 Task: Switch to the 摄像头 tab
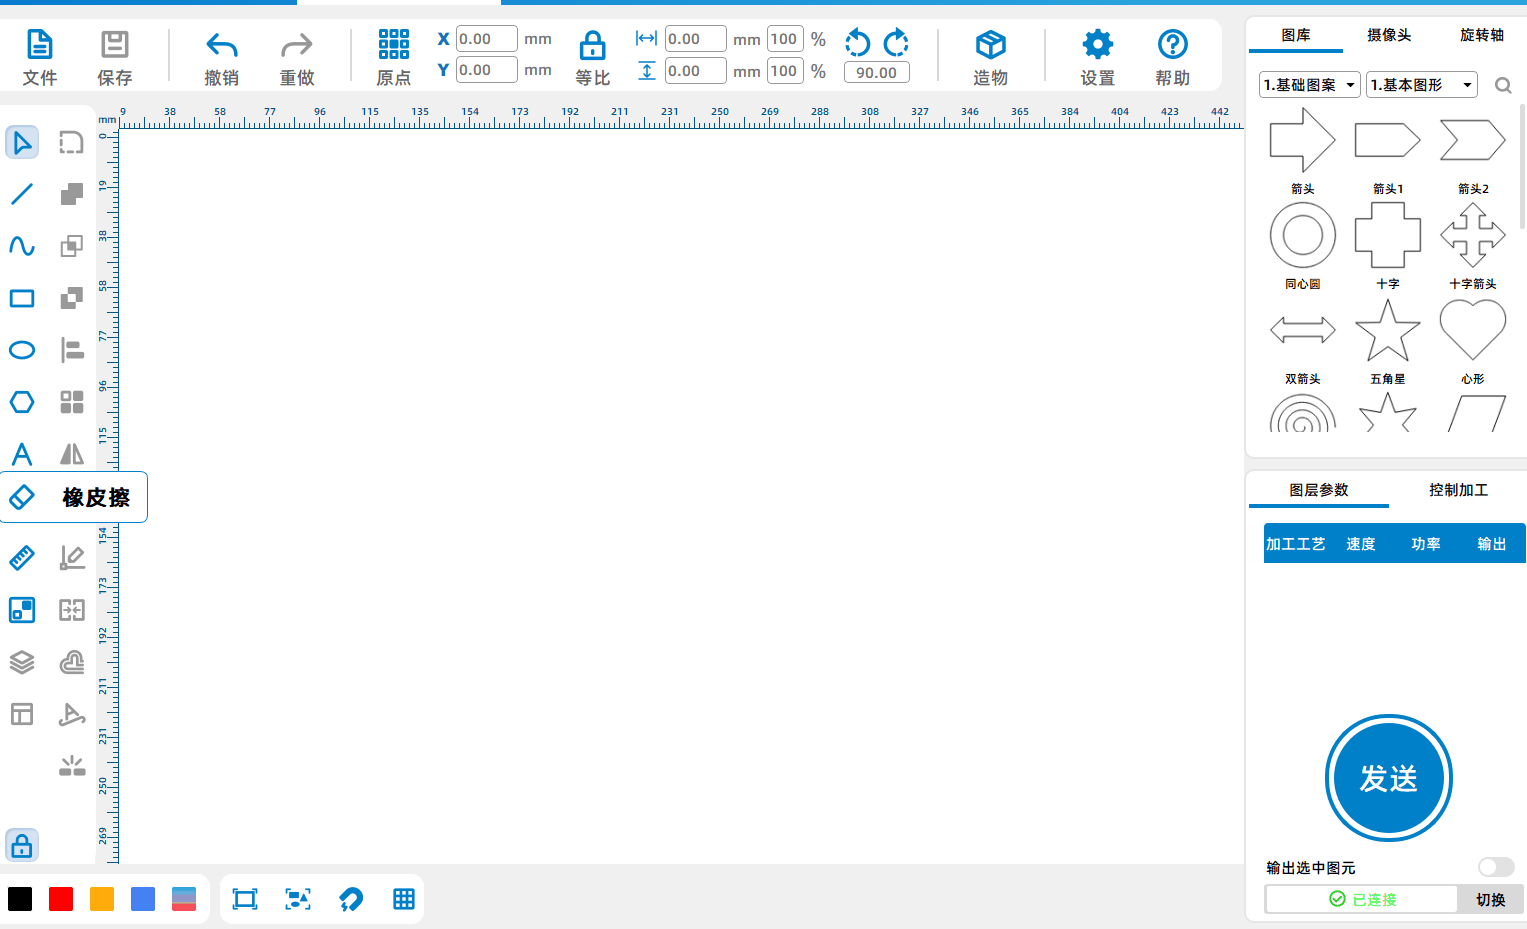(x=1389, y=35)
